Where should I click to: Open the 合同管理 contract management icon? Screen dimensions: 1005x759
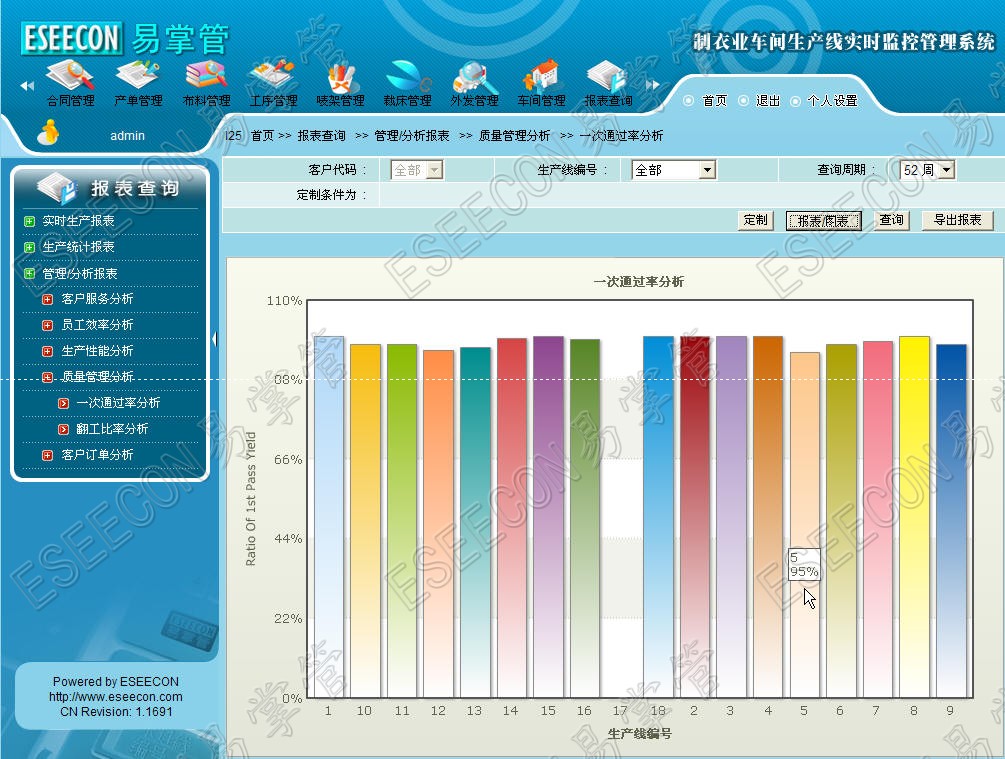click(70, 78)
